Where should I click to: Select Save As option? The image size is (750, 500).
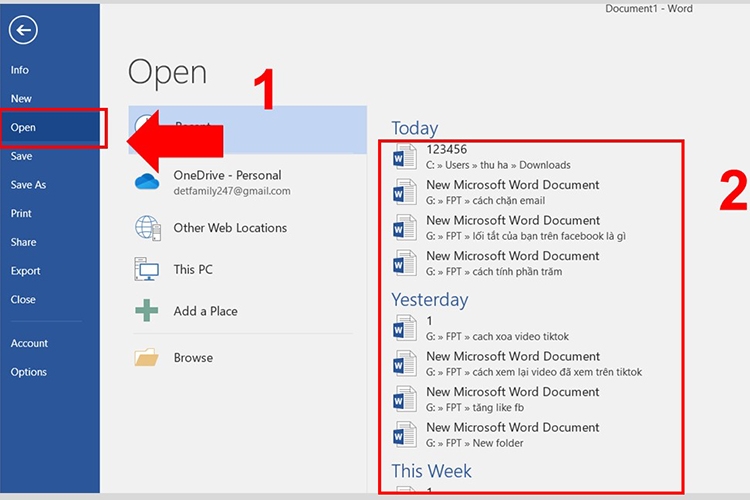28,185
